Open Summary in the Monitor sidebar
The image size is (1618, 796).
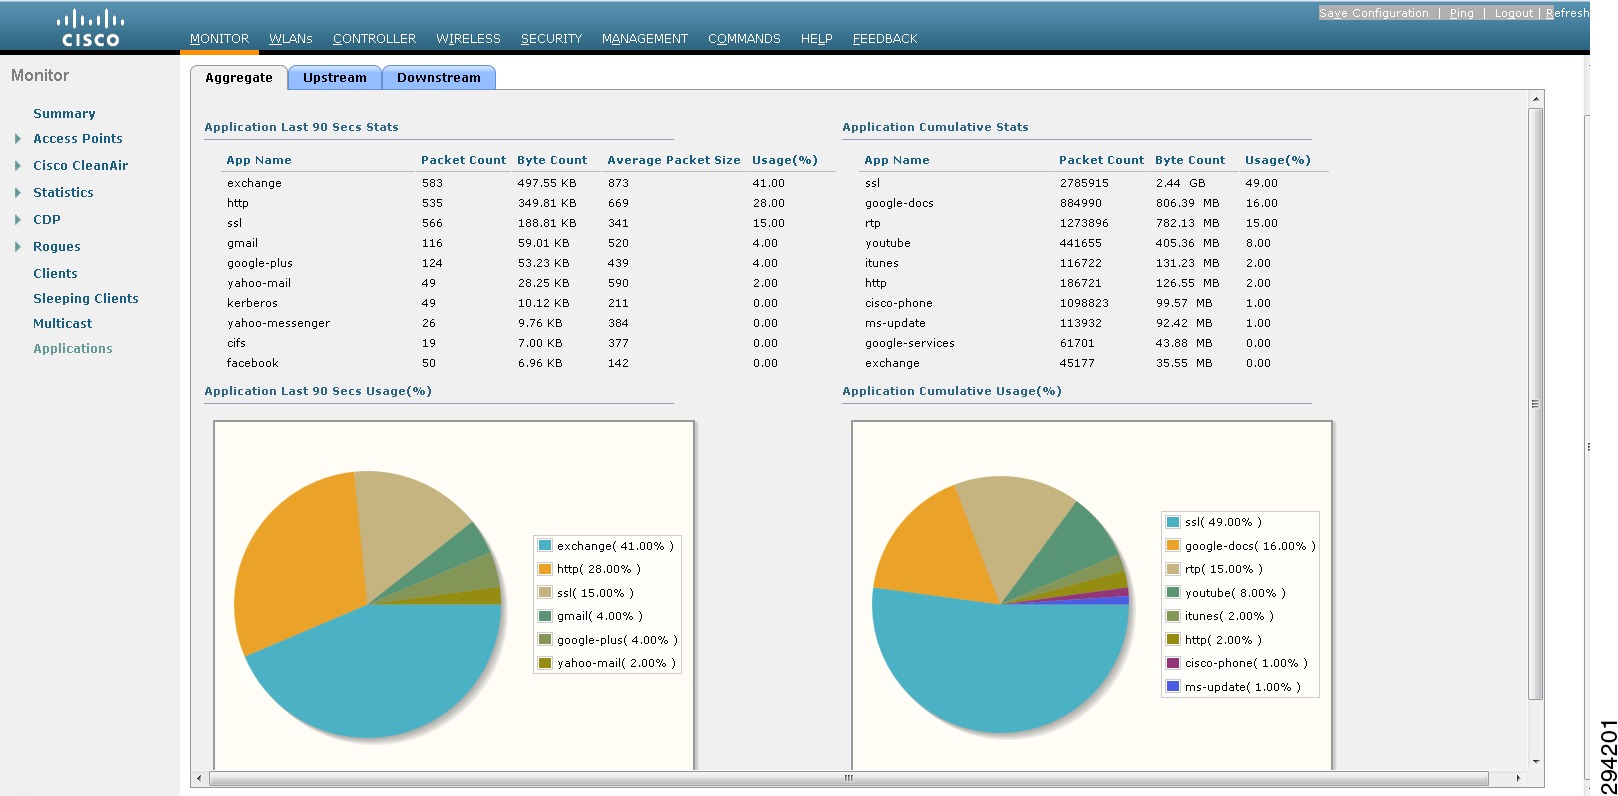(x=64, y=114)
